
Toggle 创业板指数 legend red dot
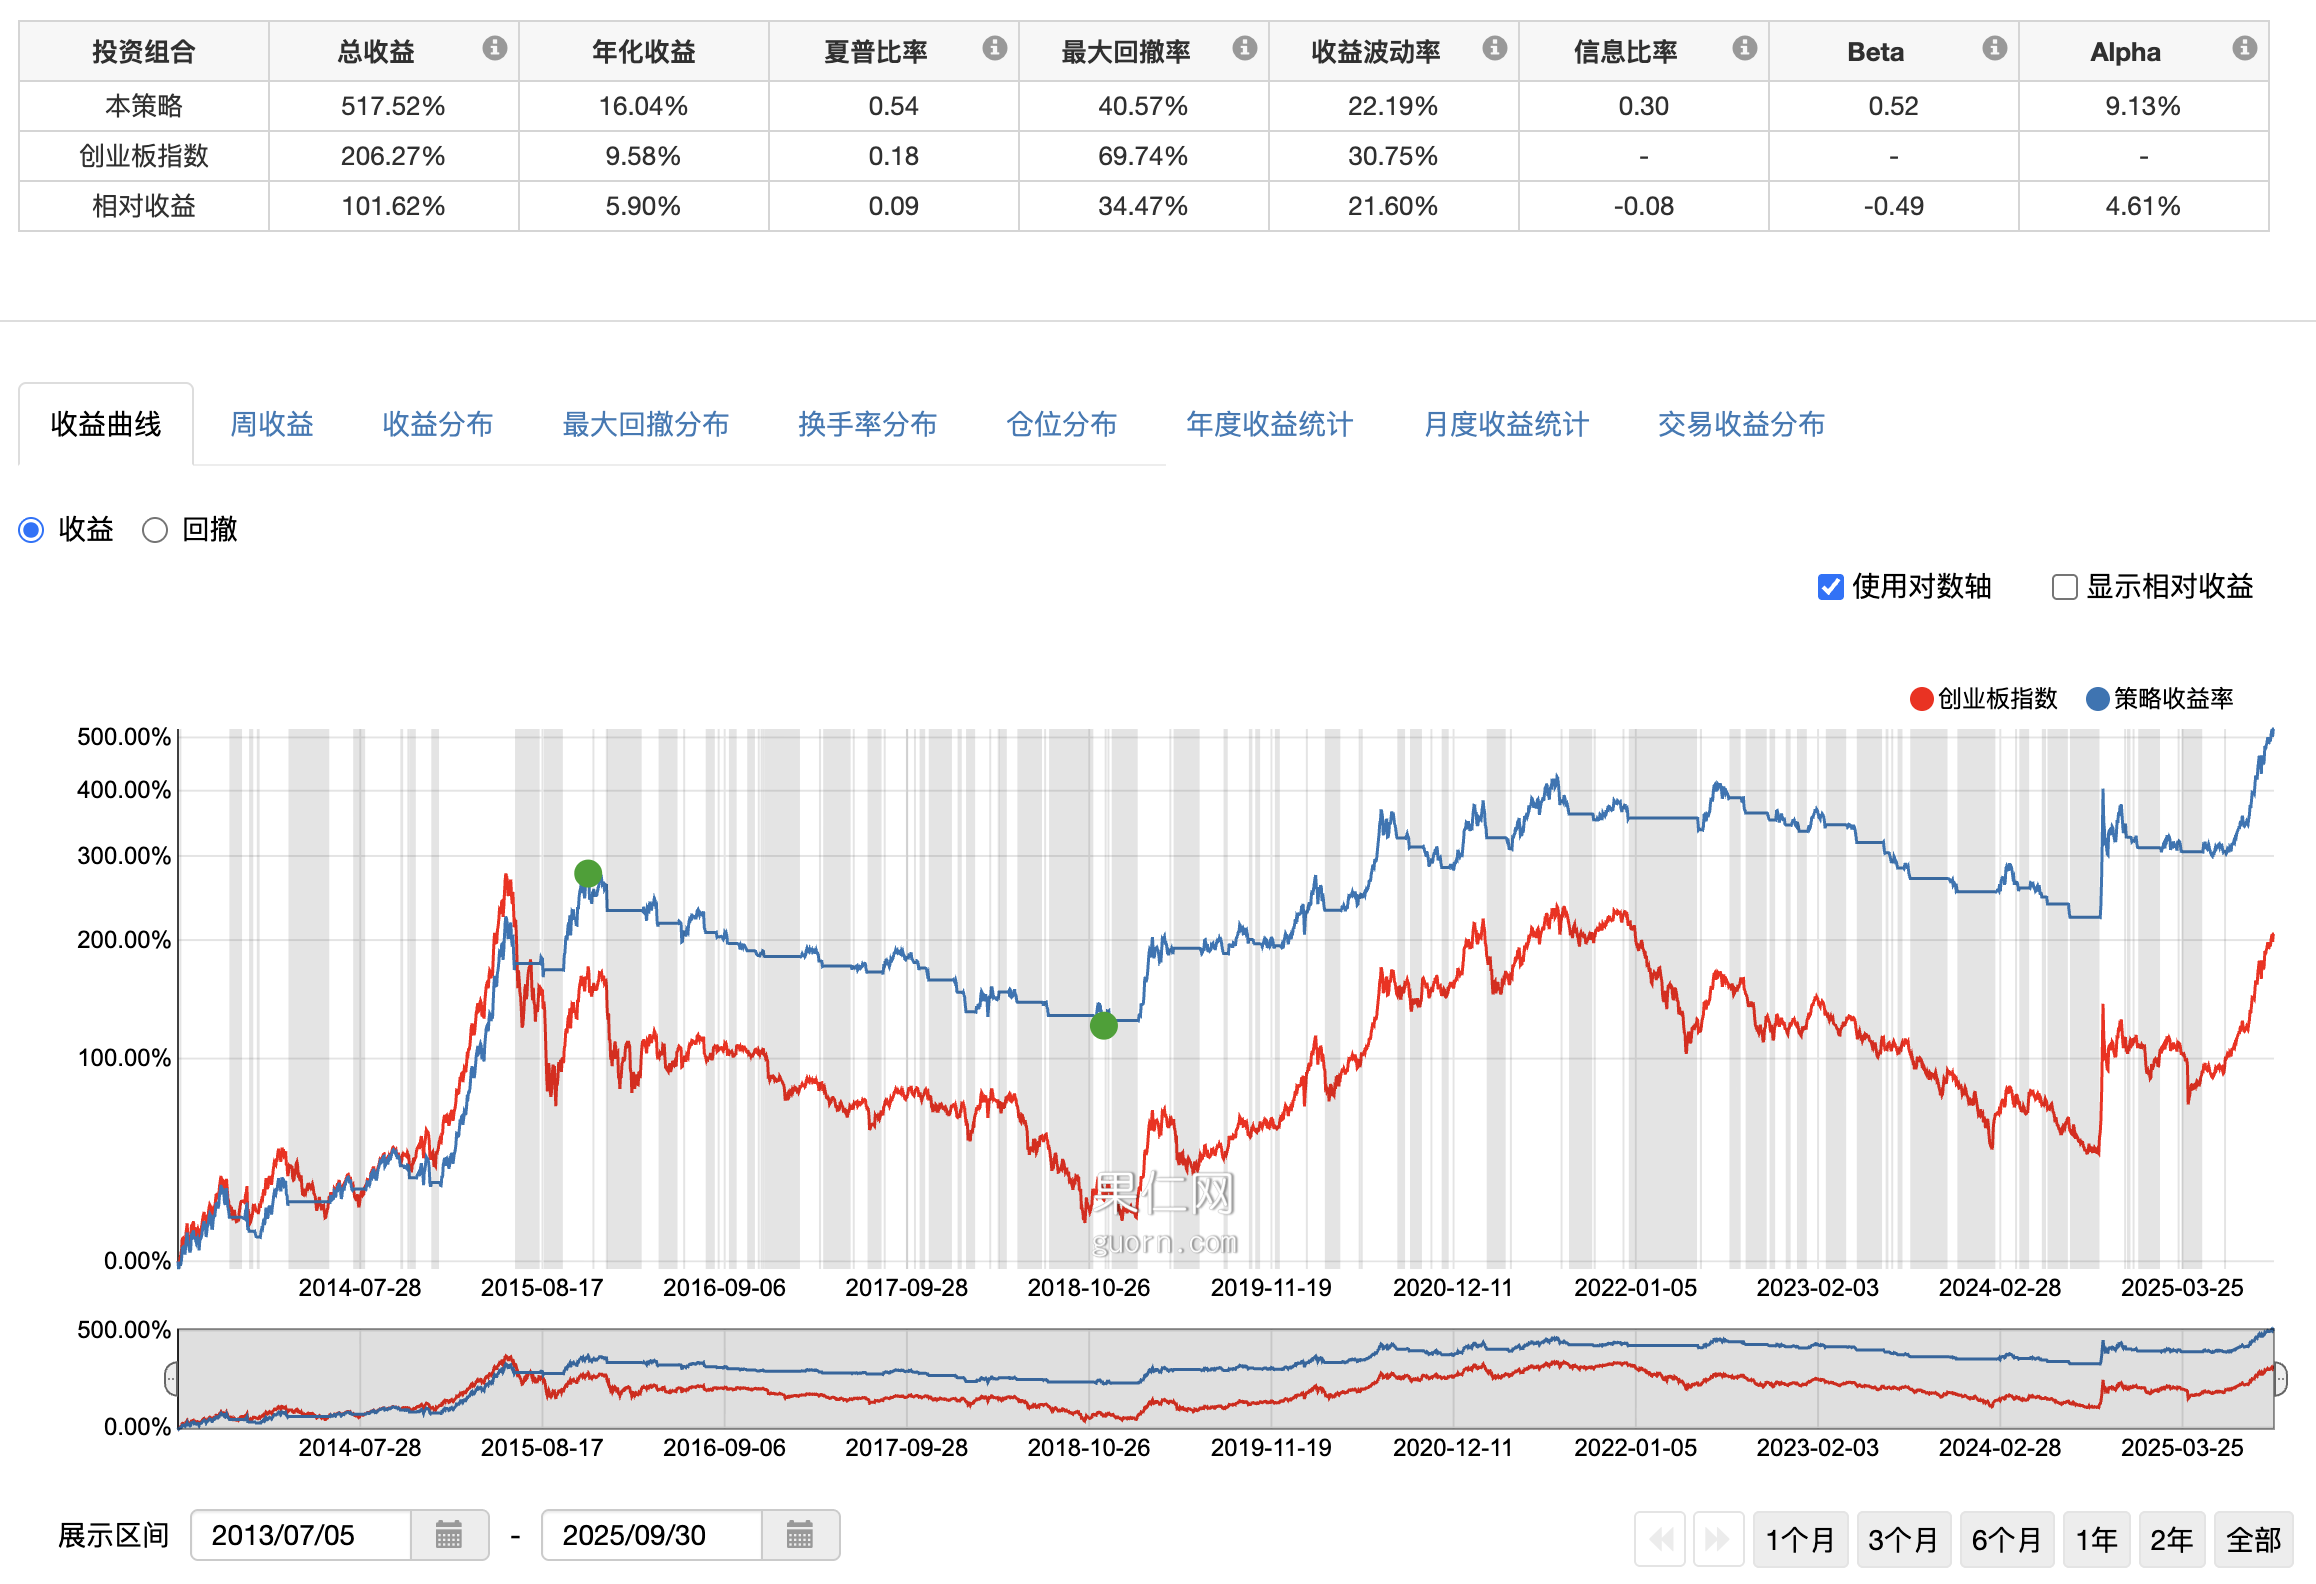(1921, 699)
